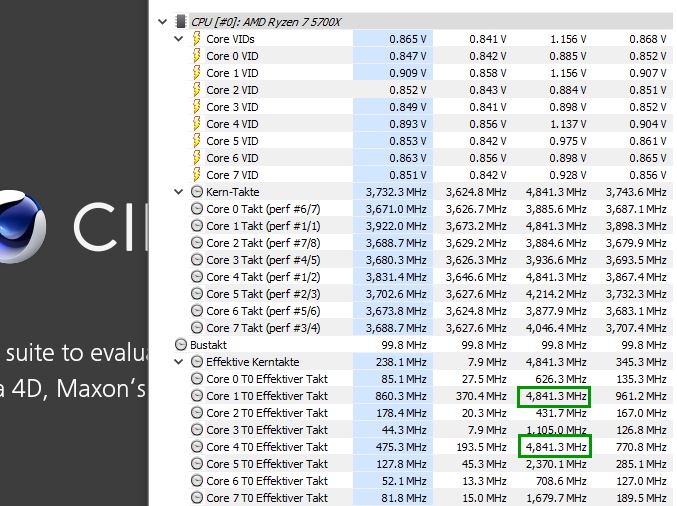Click the clock icon of Core 5 Takt (perf #2/3)
This screenshot has width=677, height=506.
coord(197,294)
